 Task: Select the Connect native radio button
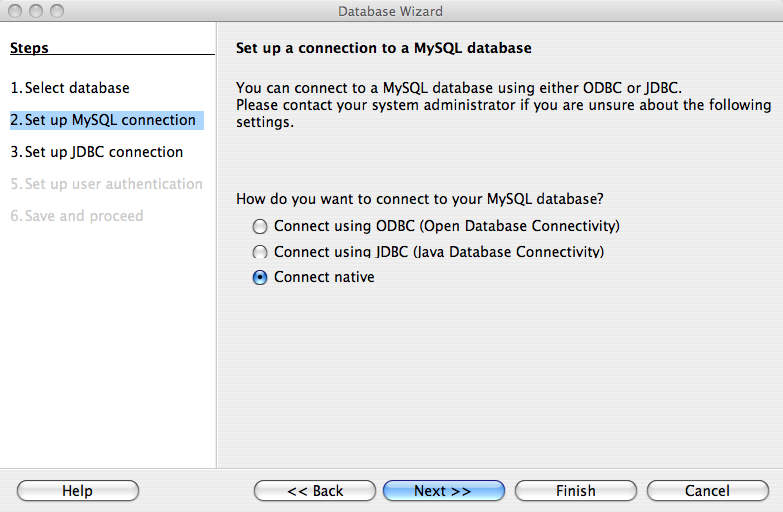[260, 277]
